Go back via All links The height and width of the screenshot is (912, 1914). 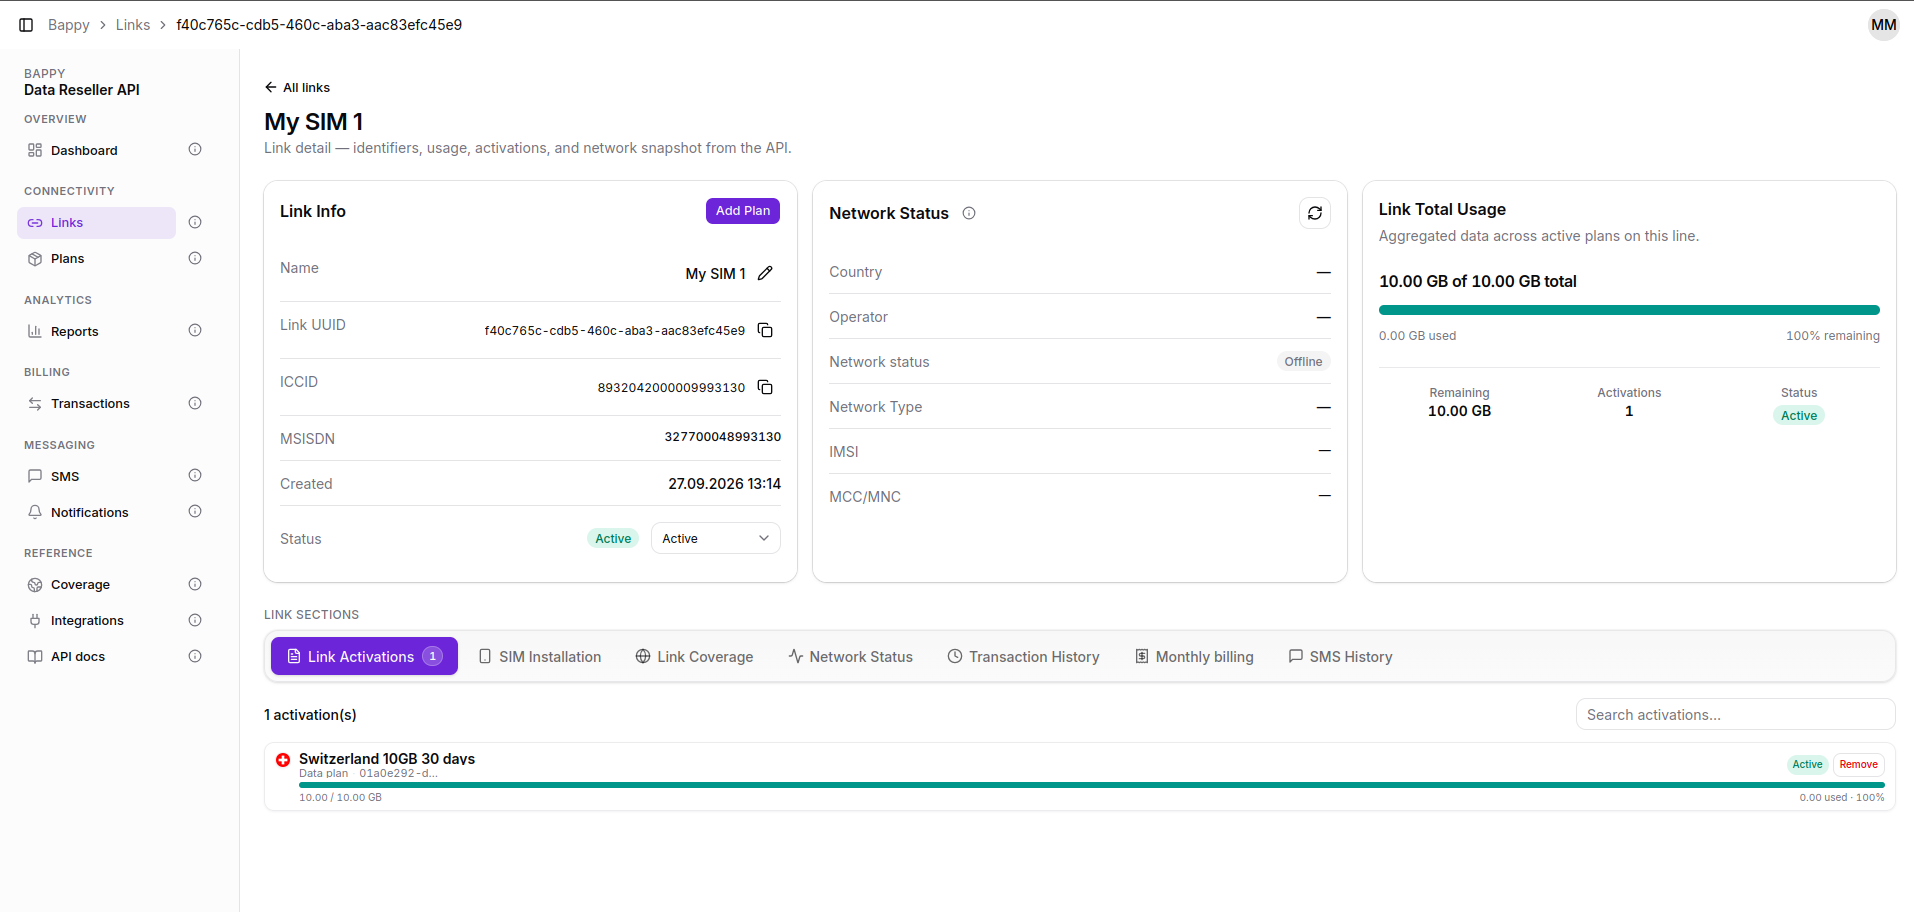coord(297,87)
